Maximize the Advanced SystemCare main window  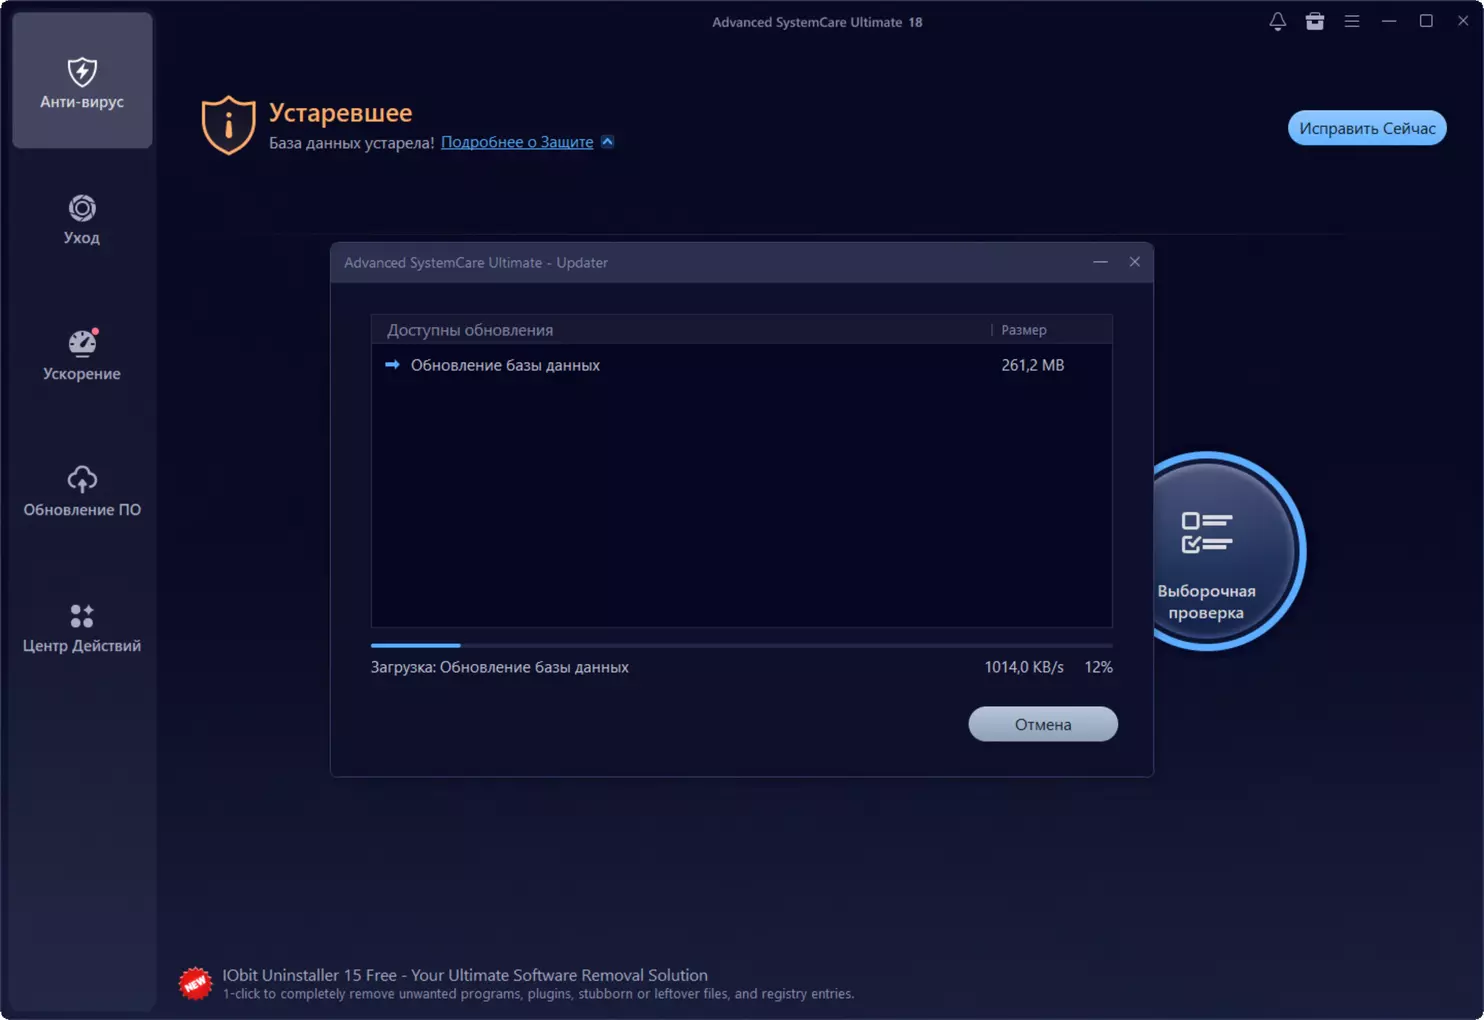[x=1426, y=21]
